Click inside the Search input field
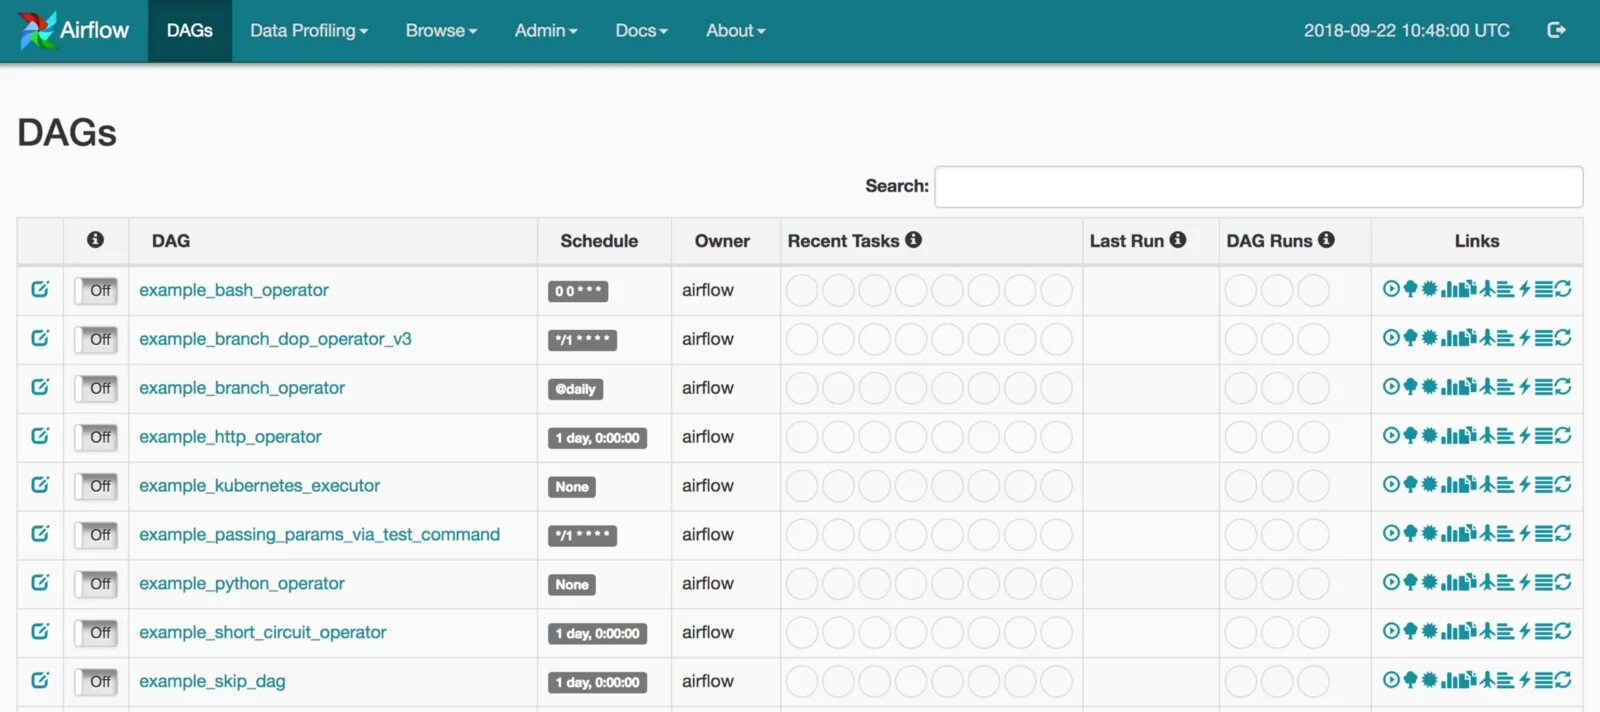This screenshot has width=1600, height=712. coord(1258,187)
